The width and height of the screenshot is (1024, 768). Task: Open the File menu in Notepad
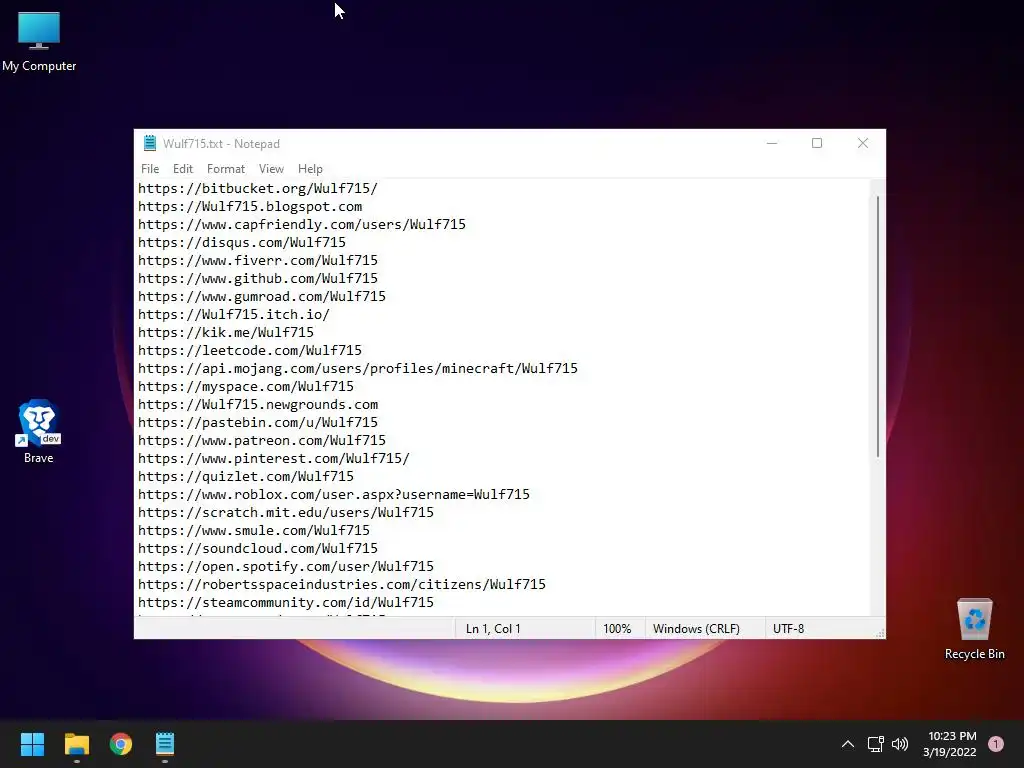pos(150,168)
